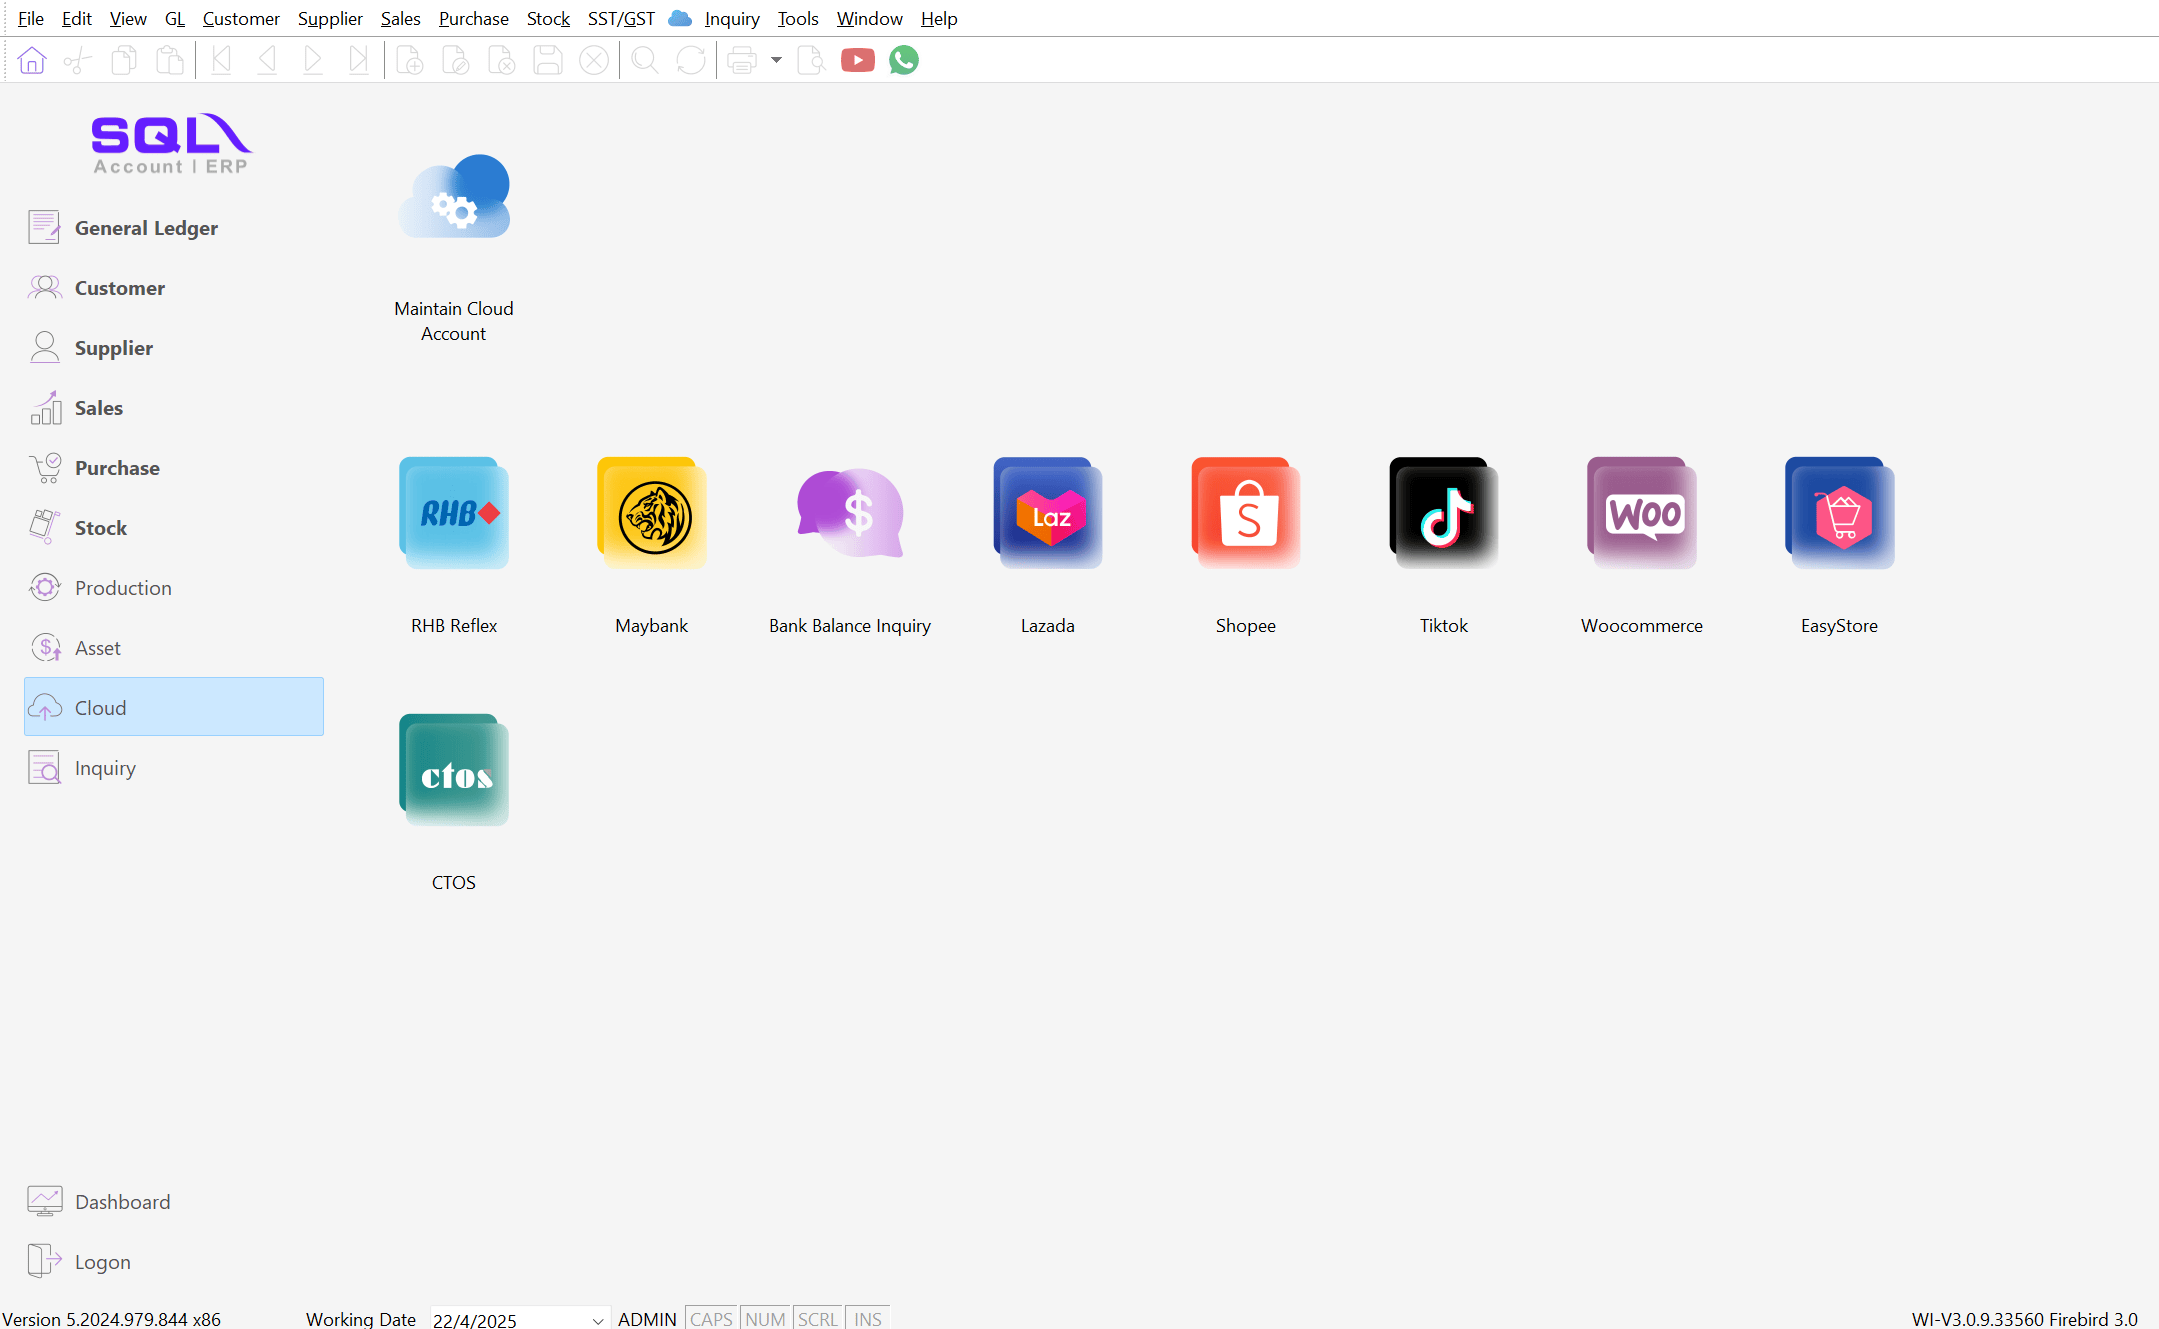Expand the Working Date dropdown
Viewport: 2159px width, 1329px height.
click(597, 1320)
